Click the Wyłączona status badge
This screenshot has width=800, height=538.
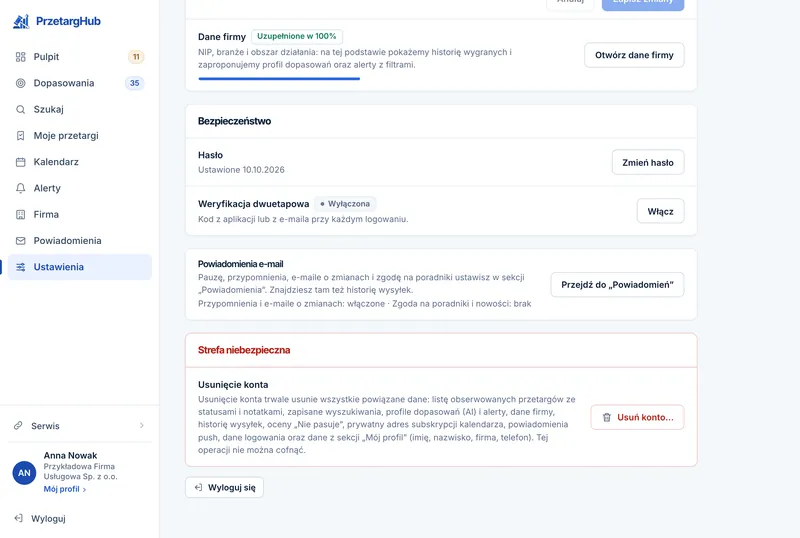345,204
